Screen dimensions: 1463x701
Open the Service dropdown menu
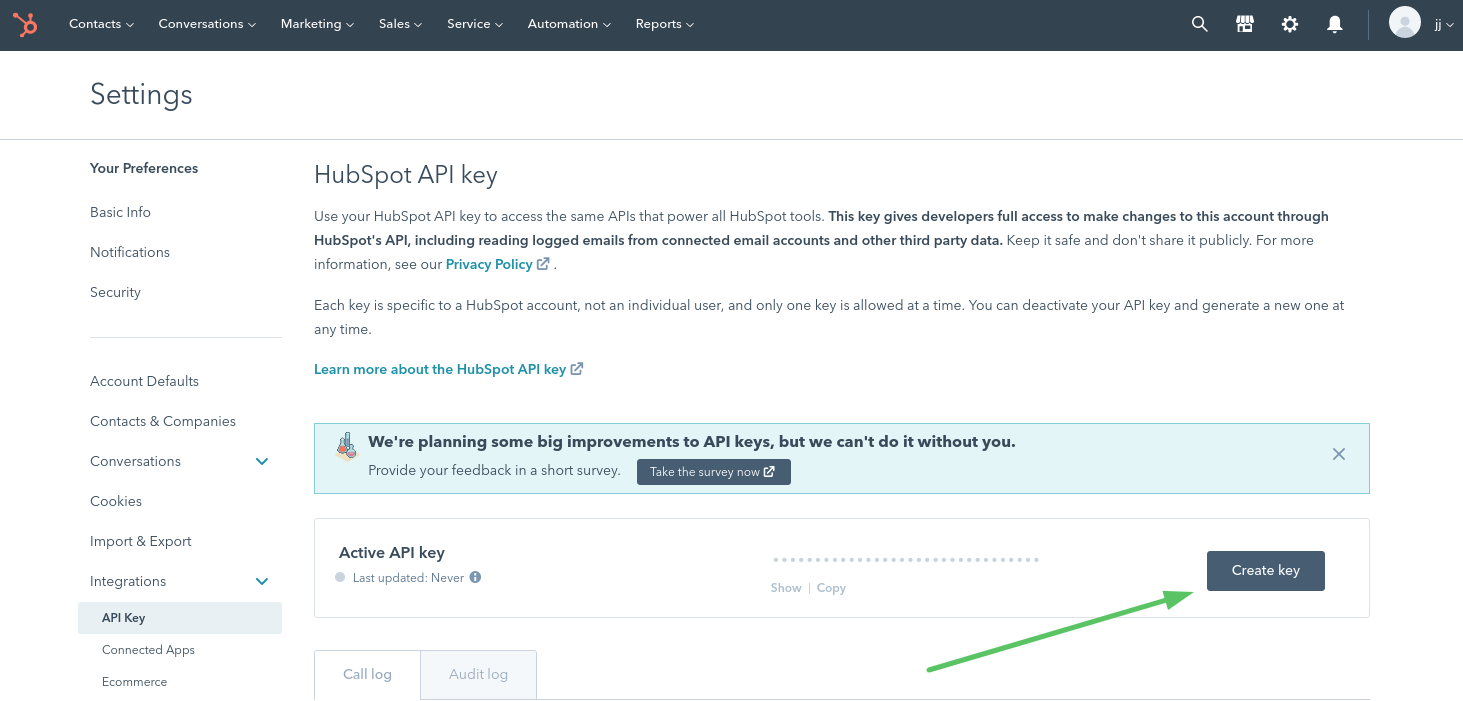pyautogui.click(x=475, y=24)
